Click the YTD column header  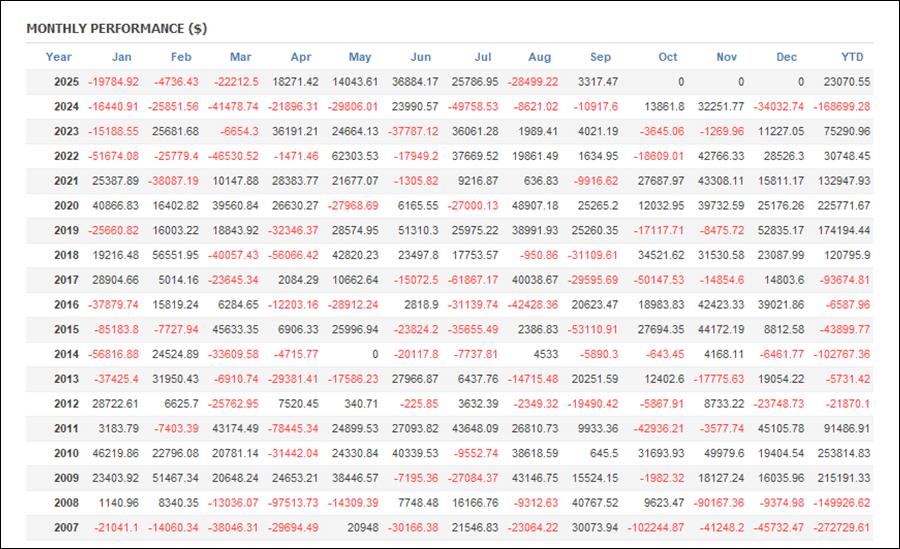[x=852, y=57]
